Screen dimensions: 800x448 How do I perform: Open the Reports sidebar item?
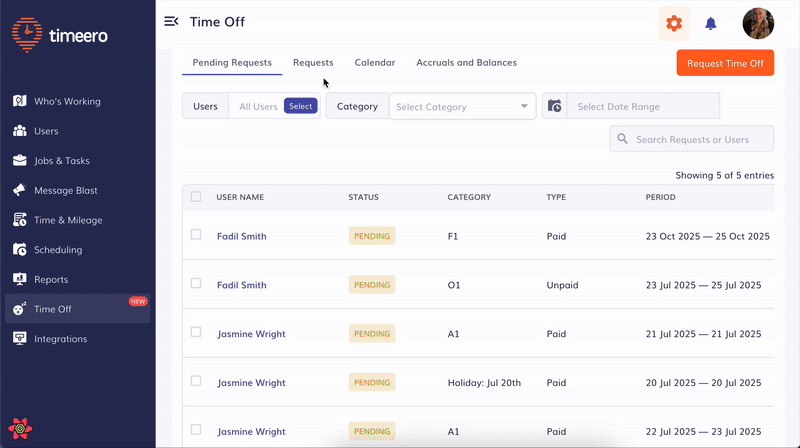pyautogui.click(x=51, y=279)
